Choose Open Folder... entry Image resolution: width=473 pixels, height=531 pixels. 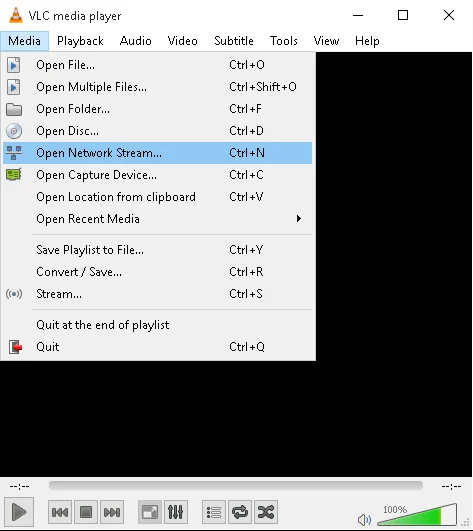(x=157, y=109)
